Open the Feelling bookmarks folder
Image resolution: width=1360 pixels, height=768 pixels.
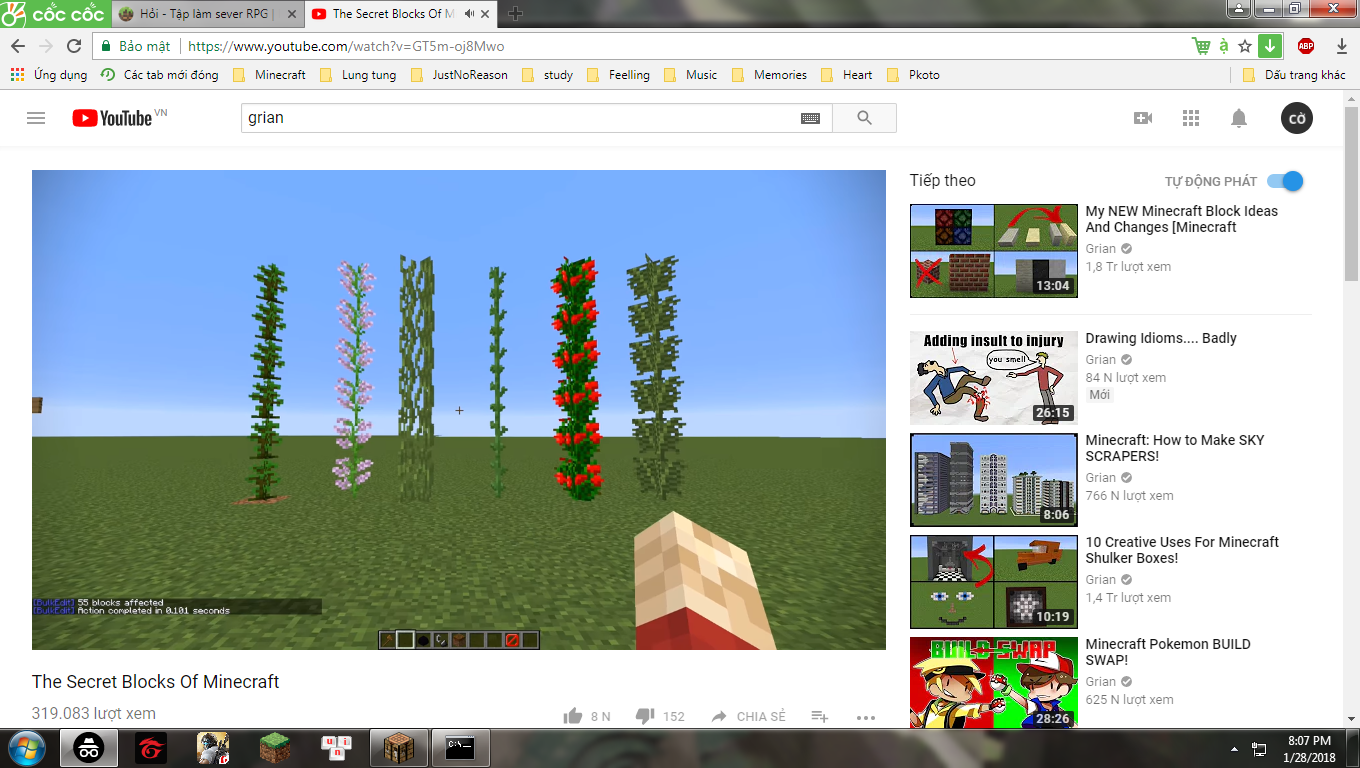(x=618, y=75)
